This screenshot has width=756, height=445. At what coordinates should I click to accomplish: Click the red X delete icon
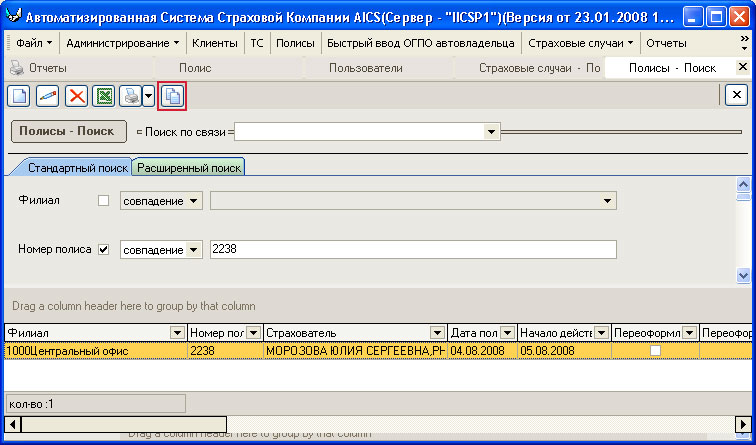[76, 96]
